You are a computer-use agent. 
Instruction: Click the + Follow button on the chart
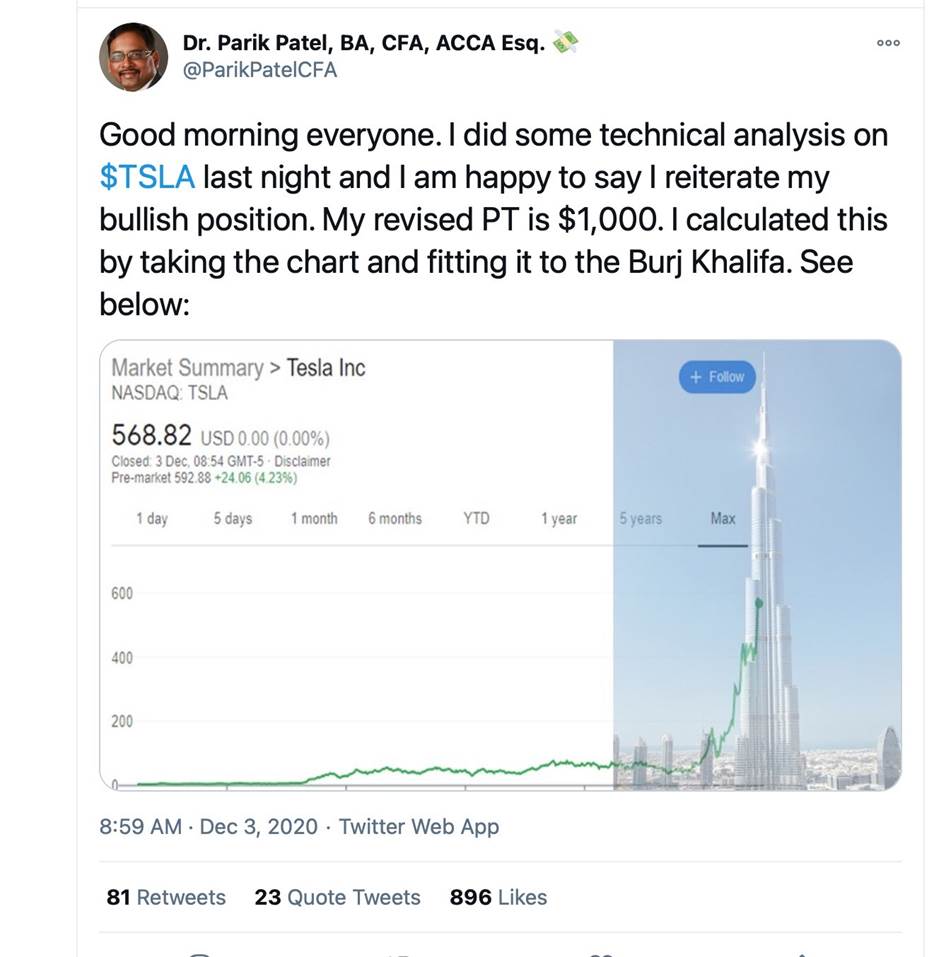pyautogui.click(x=718, y=377)
